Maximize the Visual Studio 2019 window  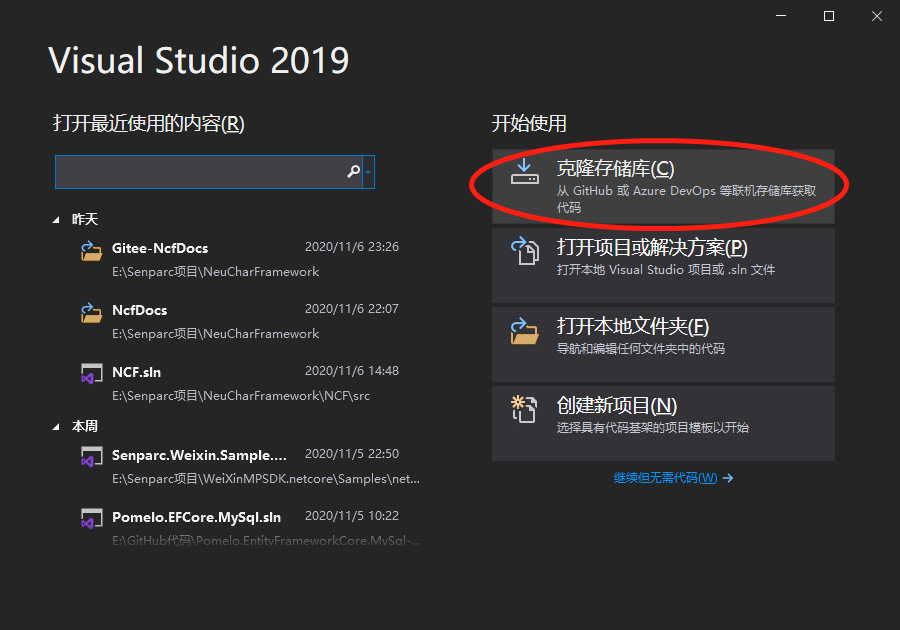tap(829, 16)
